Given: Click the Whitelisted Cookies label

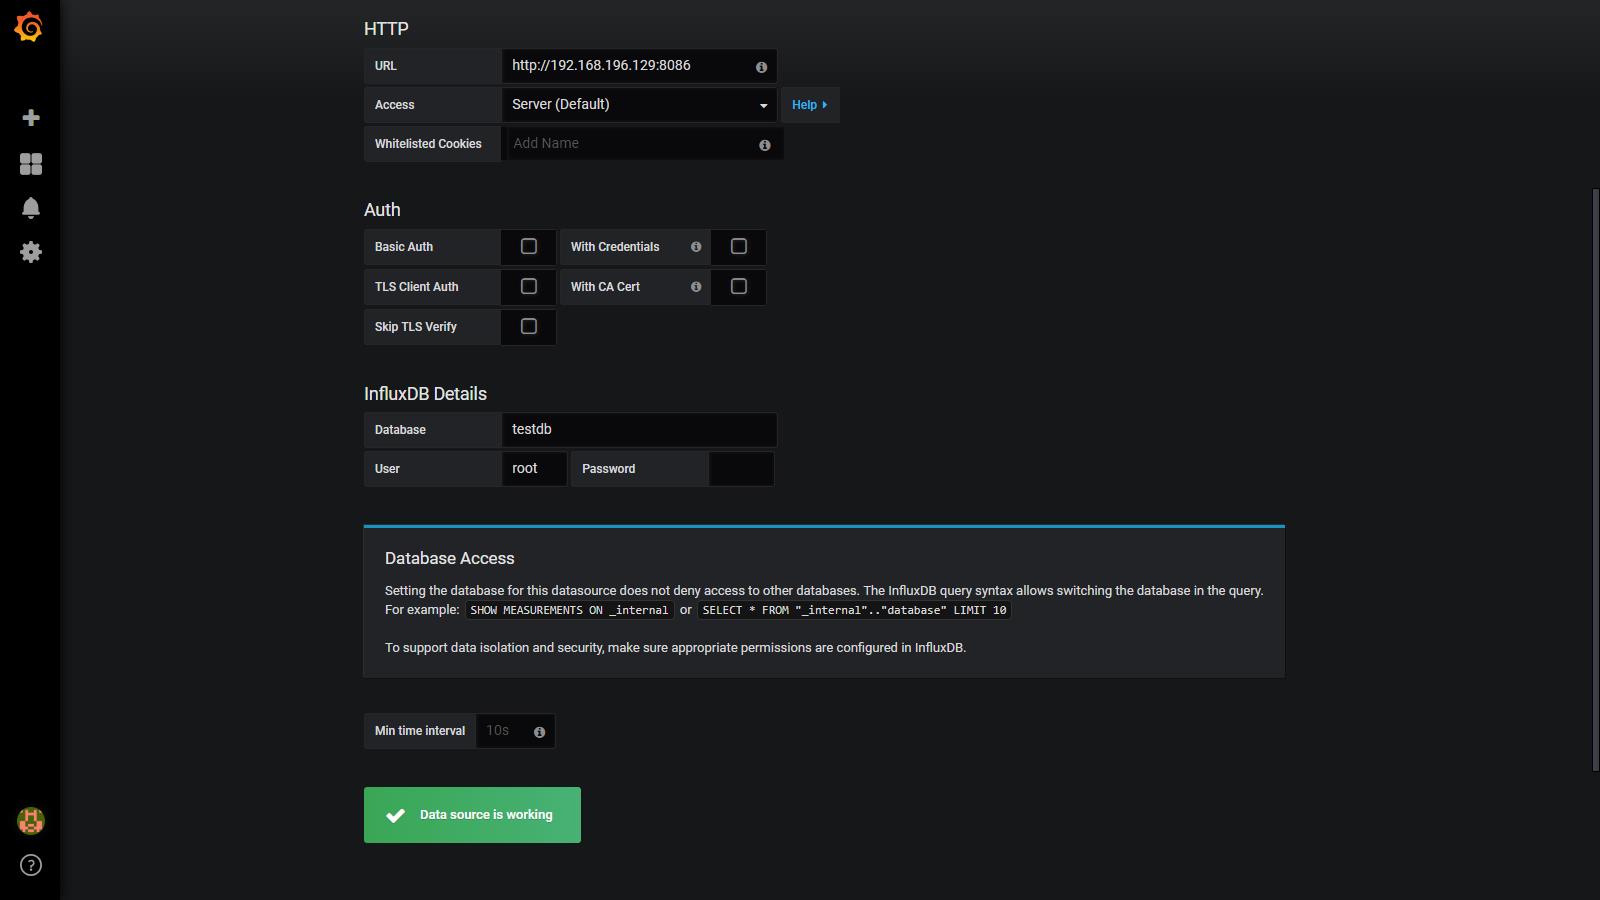Looking at the screenshot, I should pos(428,144).
